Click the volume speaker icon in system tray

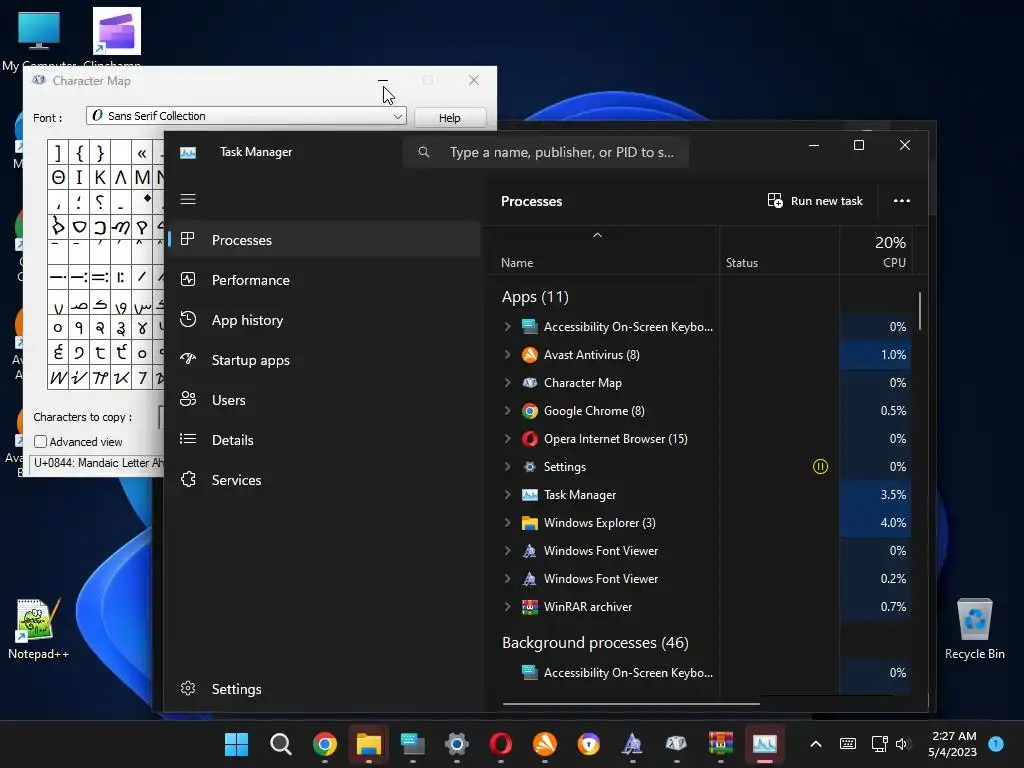pos(903,744)
